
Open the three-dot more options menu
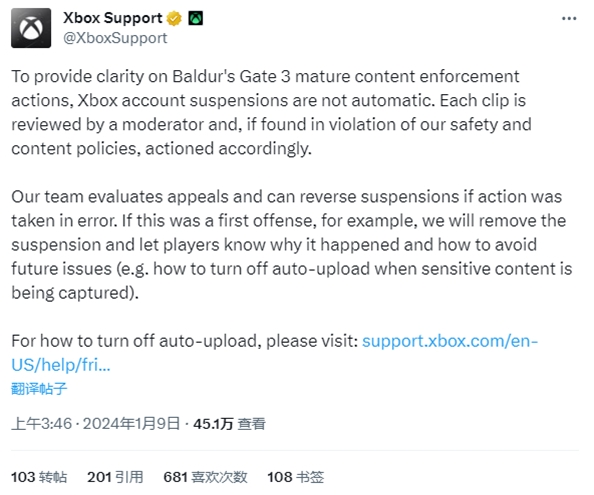point(569,18)
